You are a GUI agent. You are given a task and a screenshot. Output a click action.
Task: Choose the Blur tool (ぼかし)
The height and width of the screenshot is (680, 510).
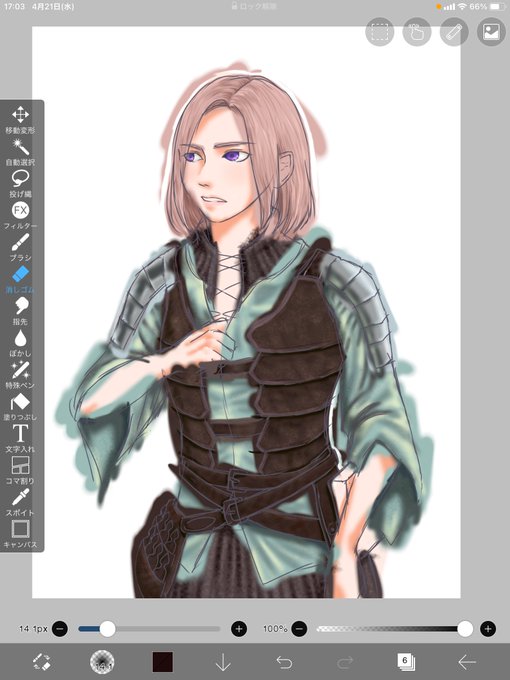coord(20,343)
